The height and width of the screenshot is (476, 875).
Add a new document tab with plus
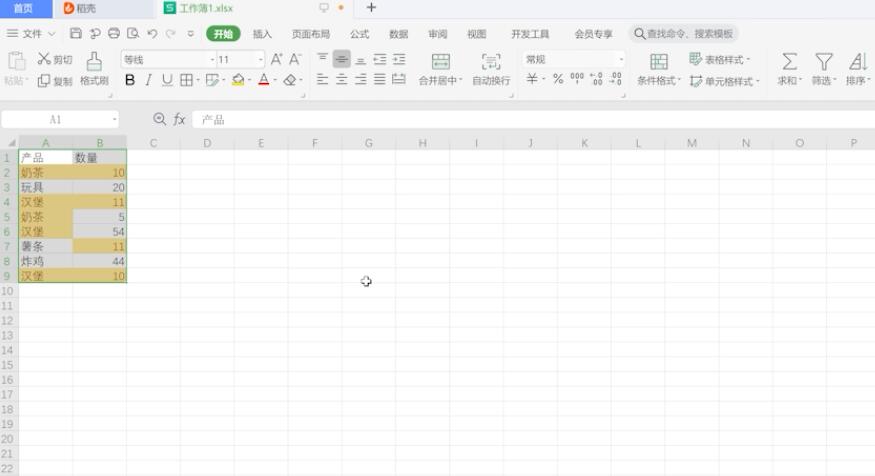point(371,8)
